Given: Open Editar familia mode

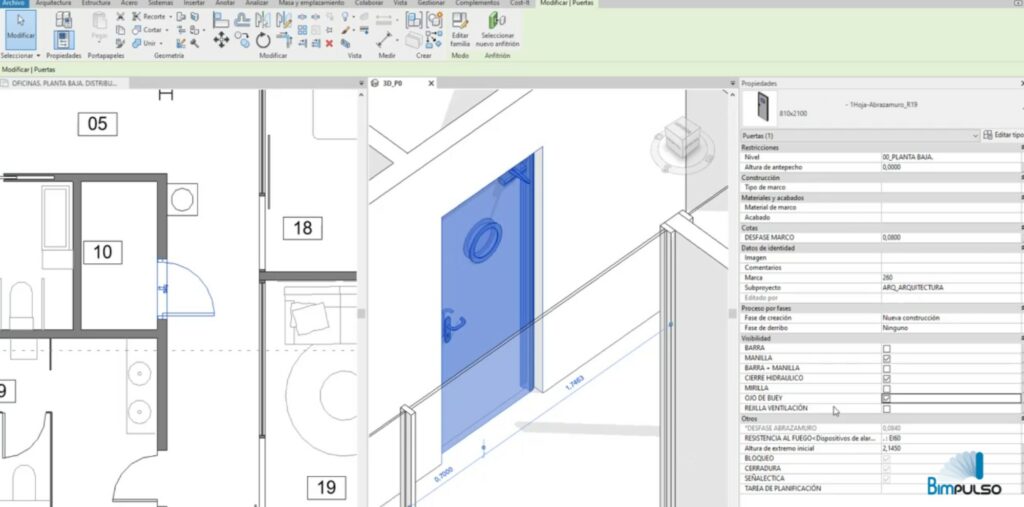Looking at the screenshot, I should click(460, 30).
